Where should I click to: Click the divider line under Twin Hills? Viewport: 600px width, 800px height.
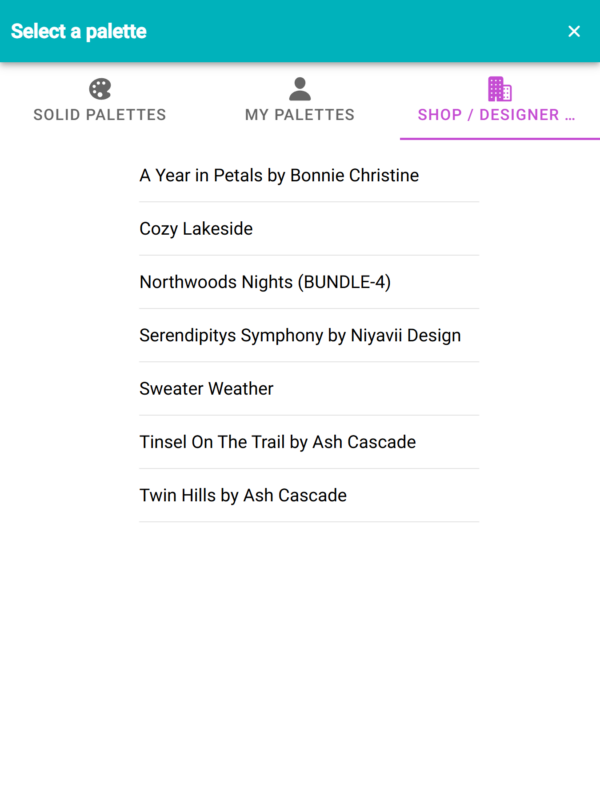pos(309,522)
